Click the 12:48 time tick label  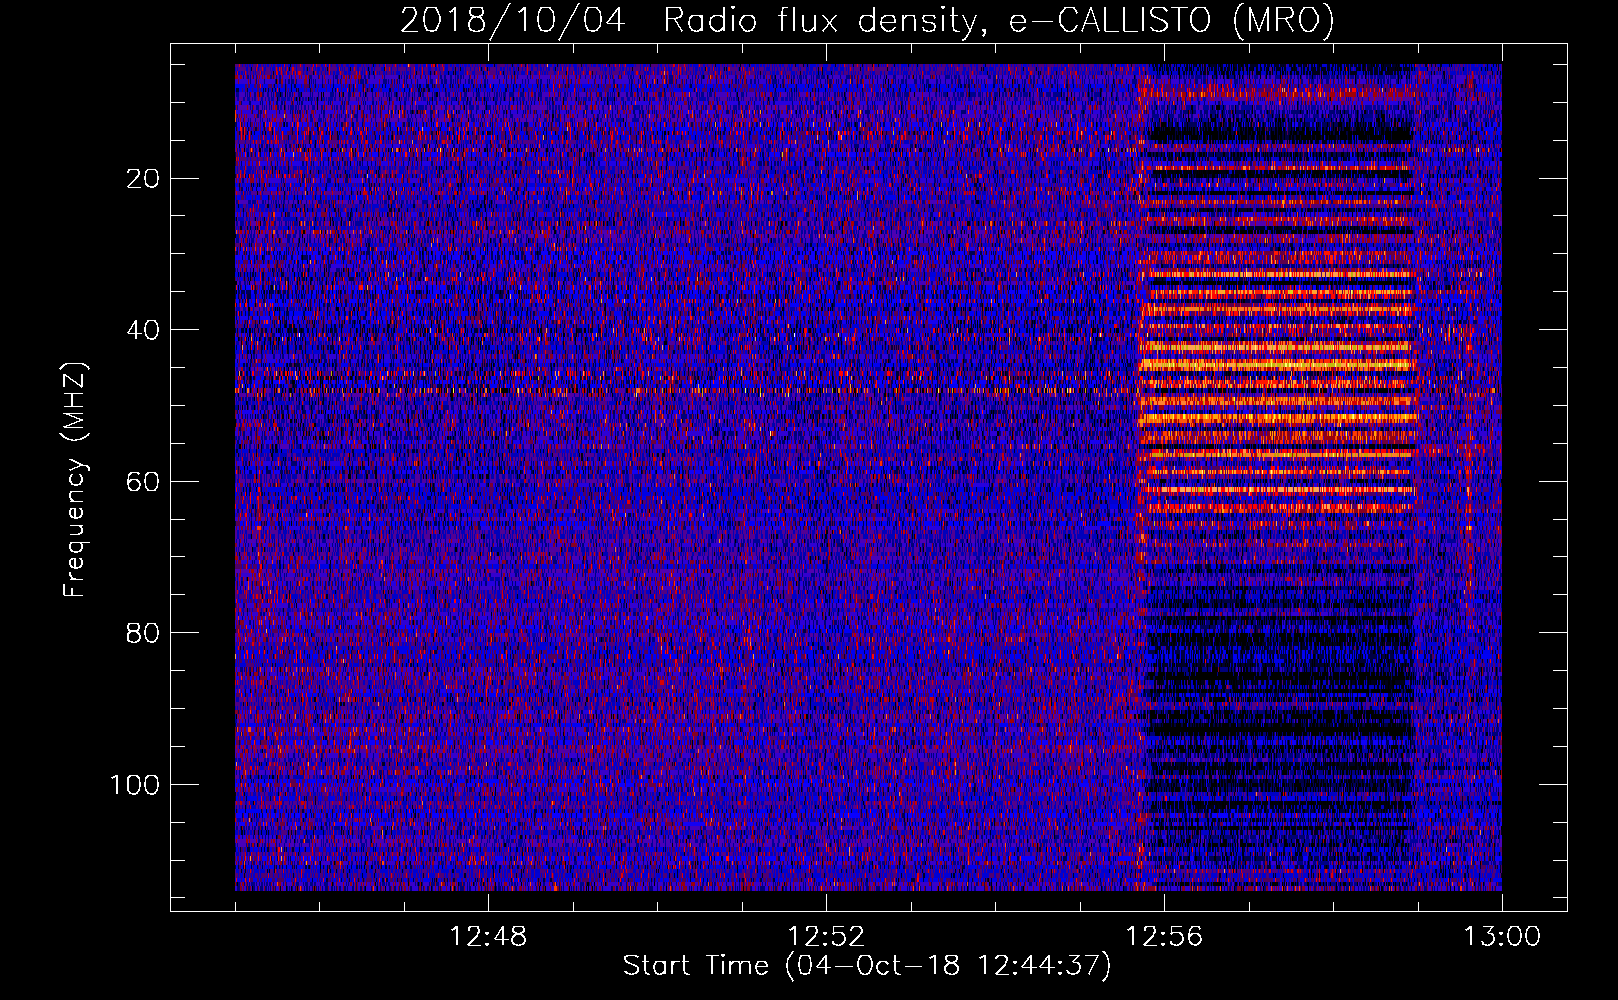488,937
